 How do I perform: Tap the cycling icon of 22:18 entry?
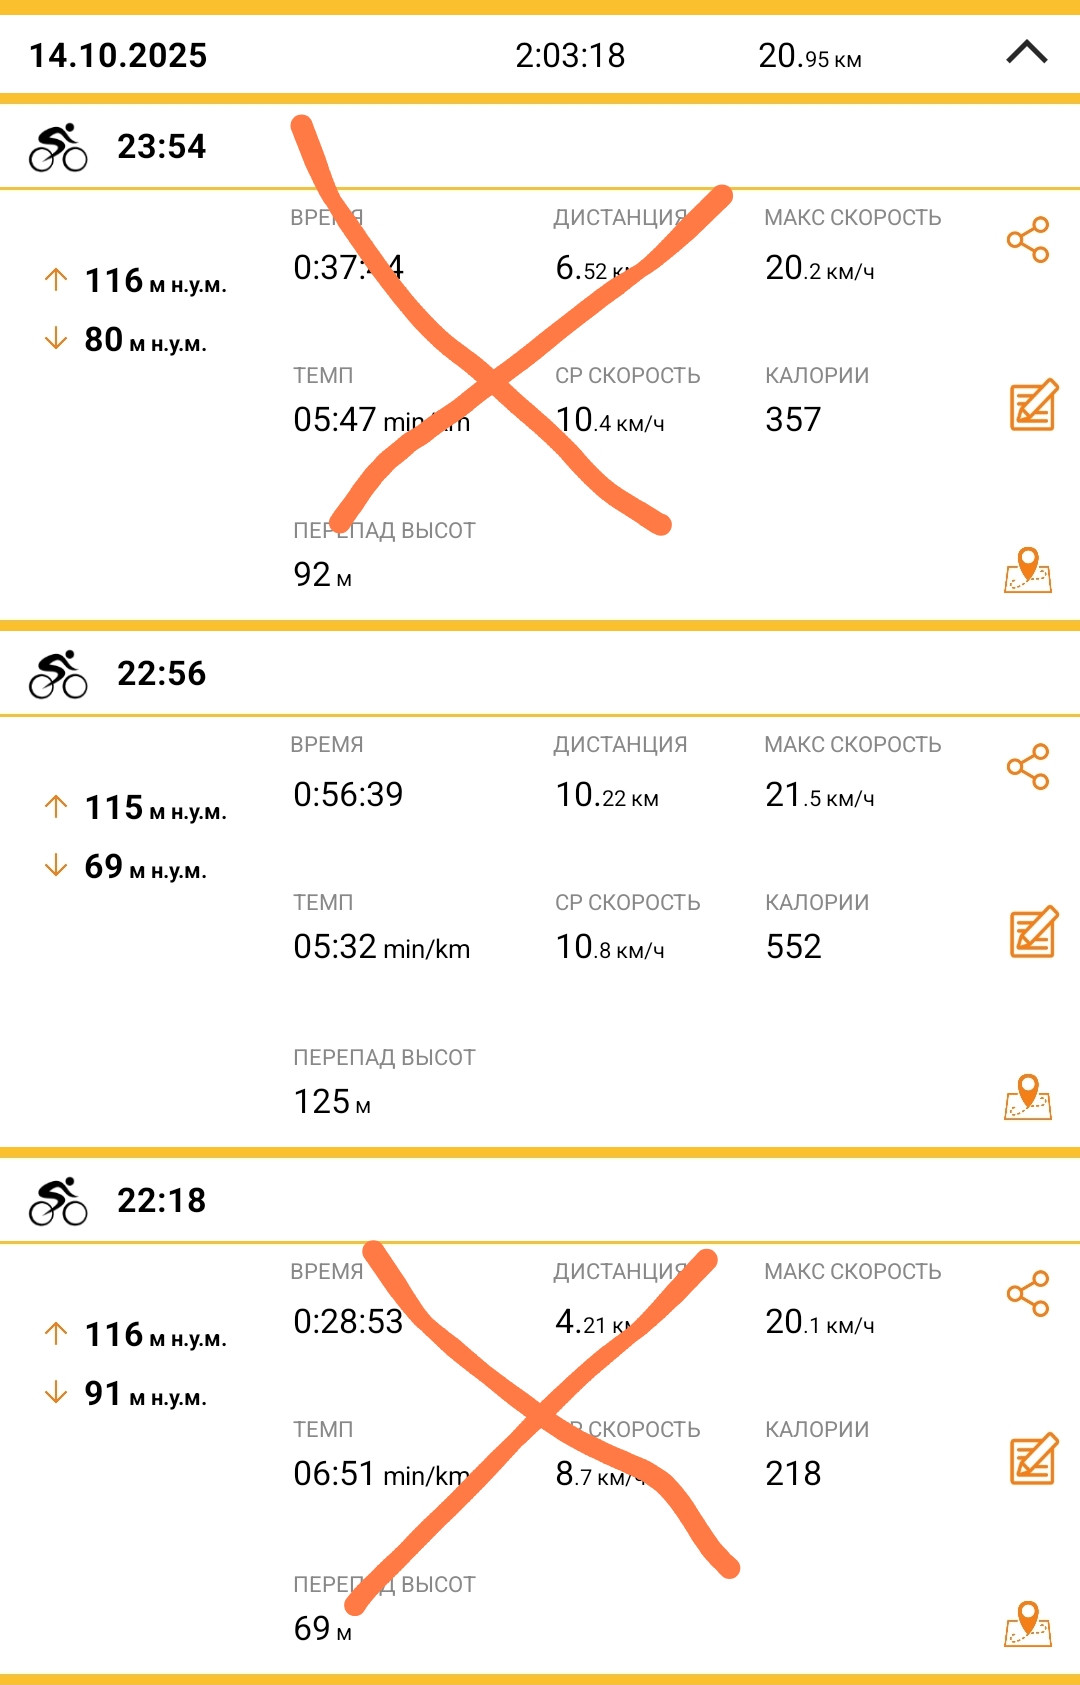(58, 1202)
